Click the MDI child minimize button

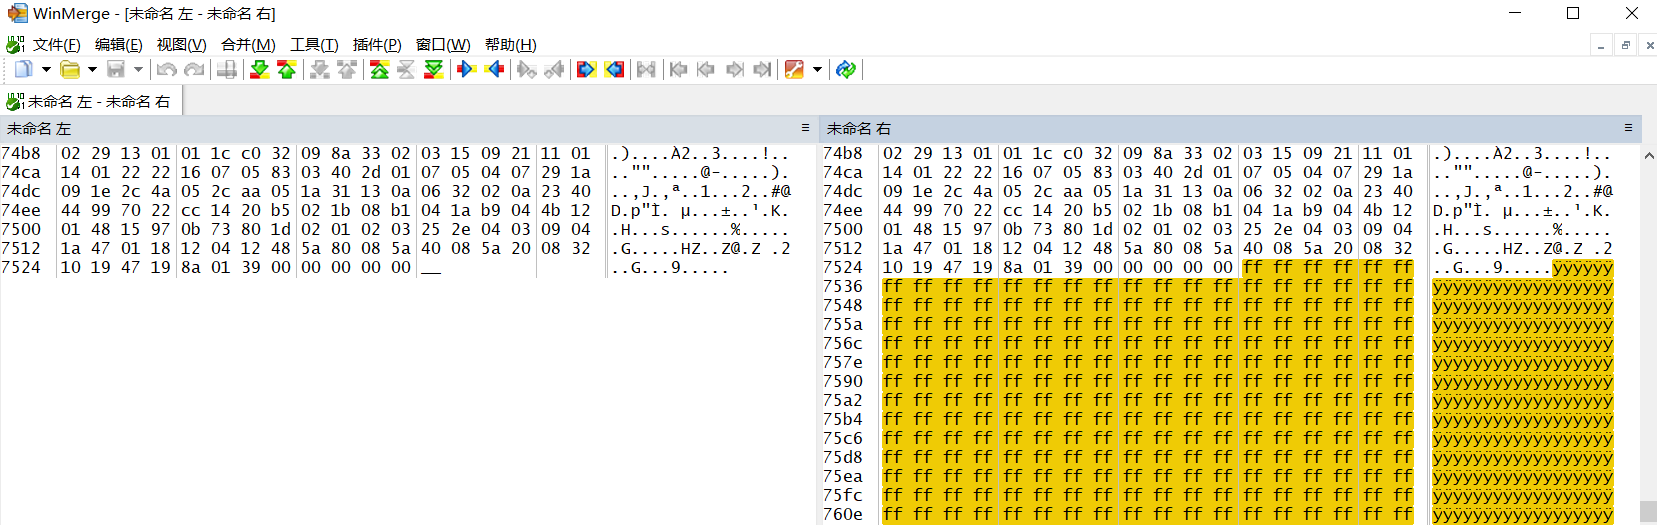(x=1601, y=45)
